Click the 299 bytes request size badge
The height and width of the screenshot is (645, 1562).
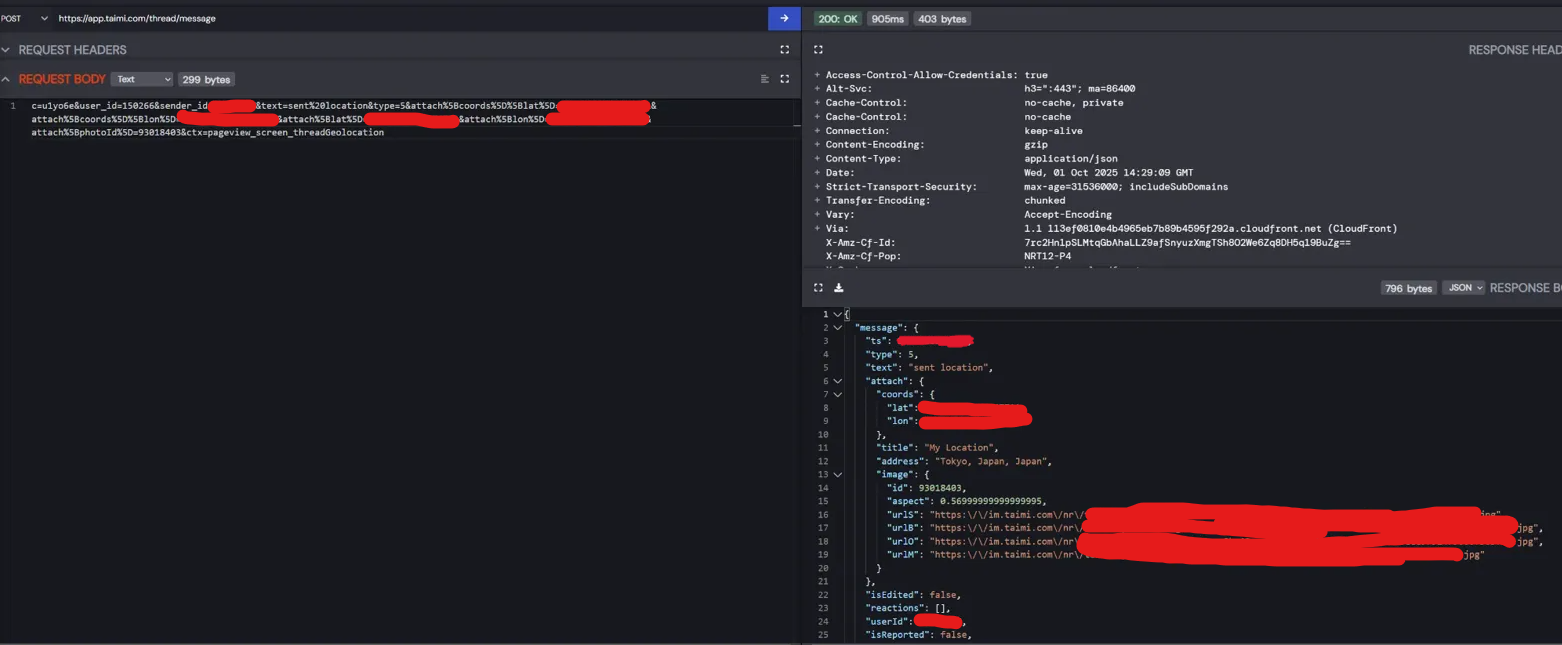[x=206, y=79]
